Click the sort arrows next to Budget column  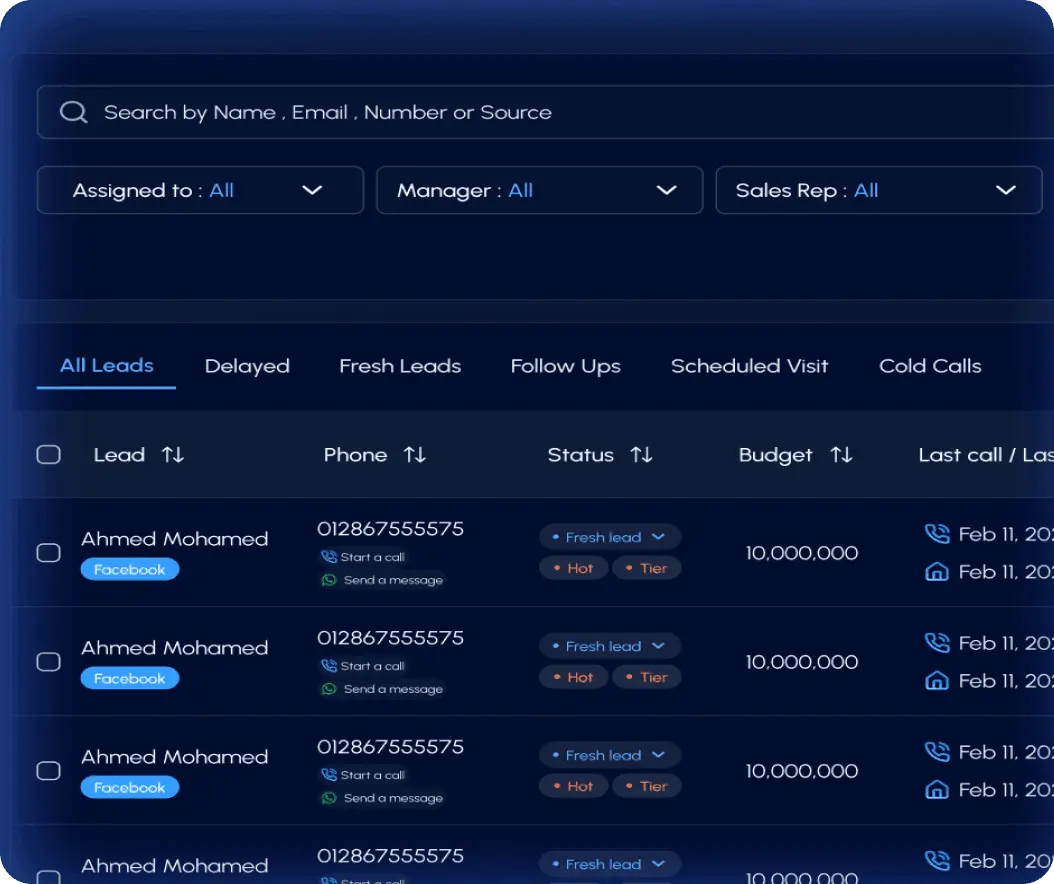coord(840,454)
